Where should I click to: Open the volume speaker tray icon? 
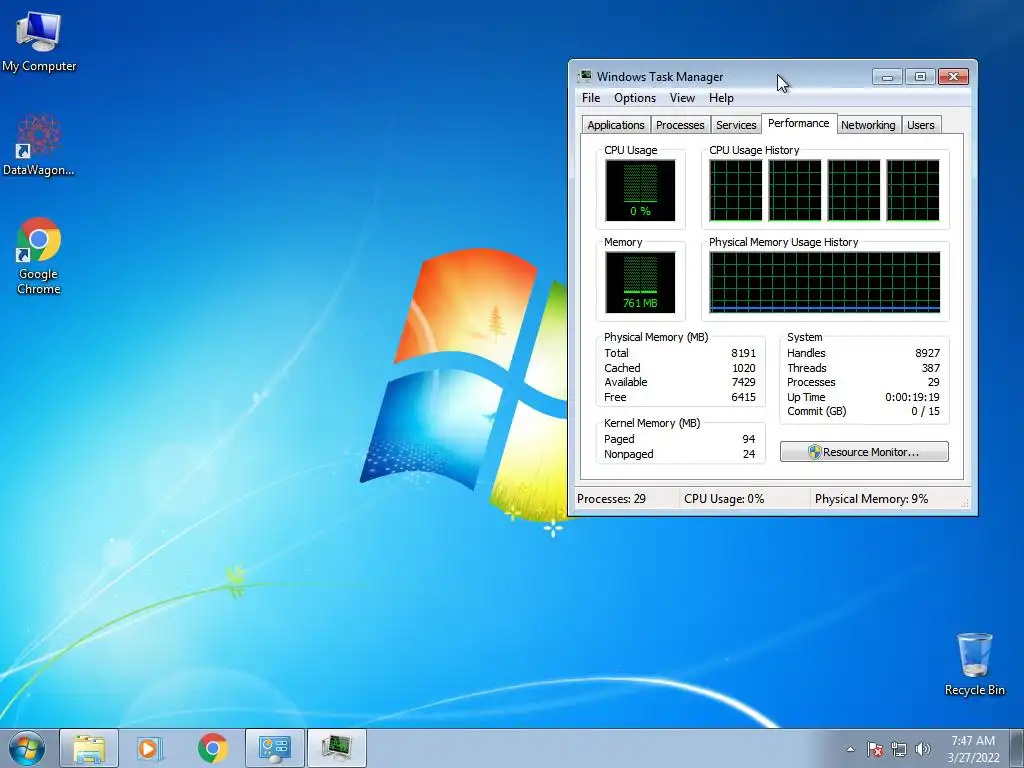[923, 749]
